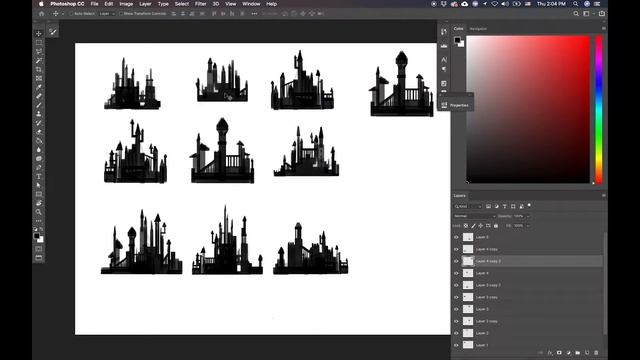Open Color panel flyout menu
Image resolution: width=640 pixels, height=360 pixels.
coord(603,29)
